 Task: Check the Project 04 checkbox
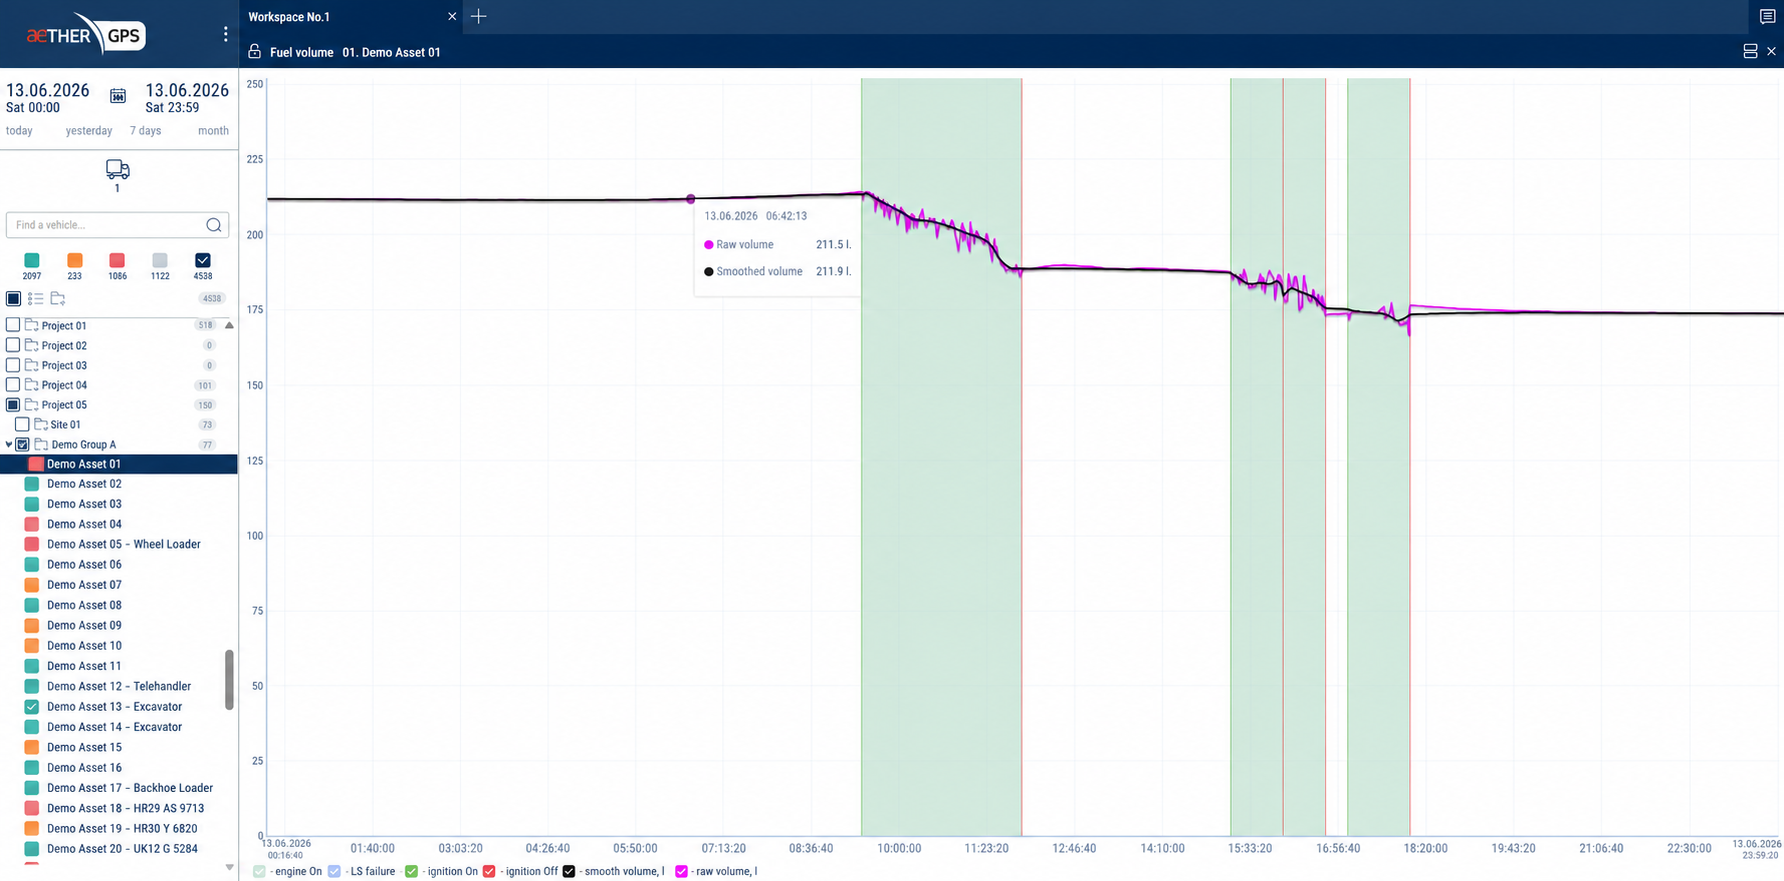pos(13,385)
